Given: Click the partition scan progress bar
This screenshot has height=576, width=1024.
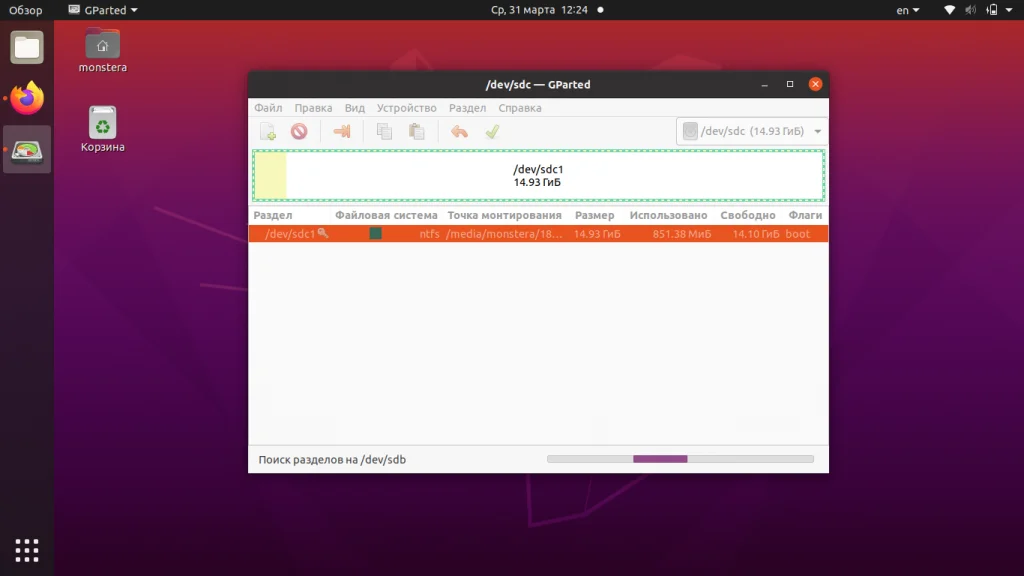Looking at the screenshot, I should (679, 459).
